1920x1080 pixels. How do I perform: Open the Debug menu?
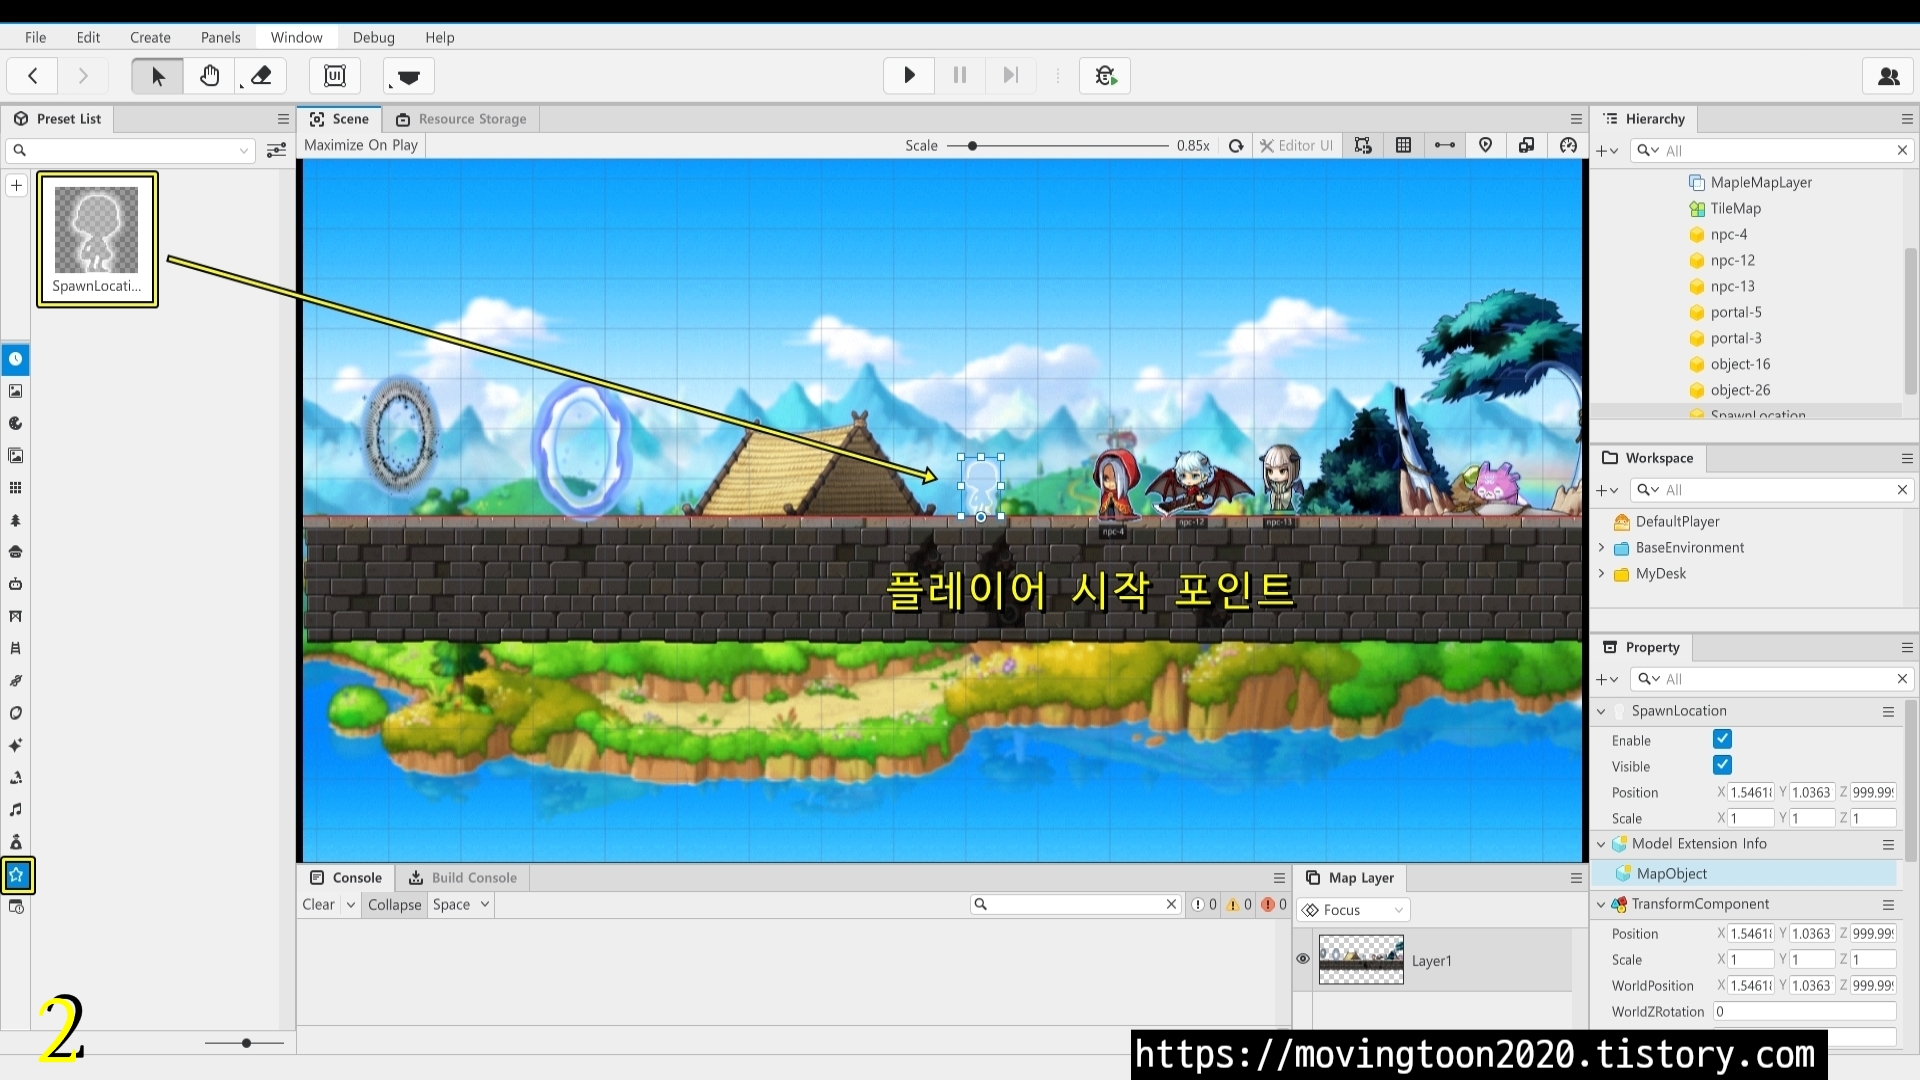(373, 37)
